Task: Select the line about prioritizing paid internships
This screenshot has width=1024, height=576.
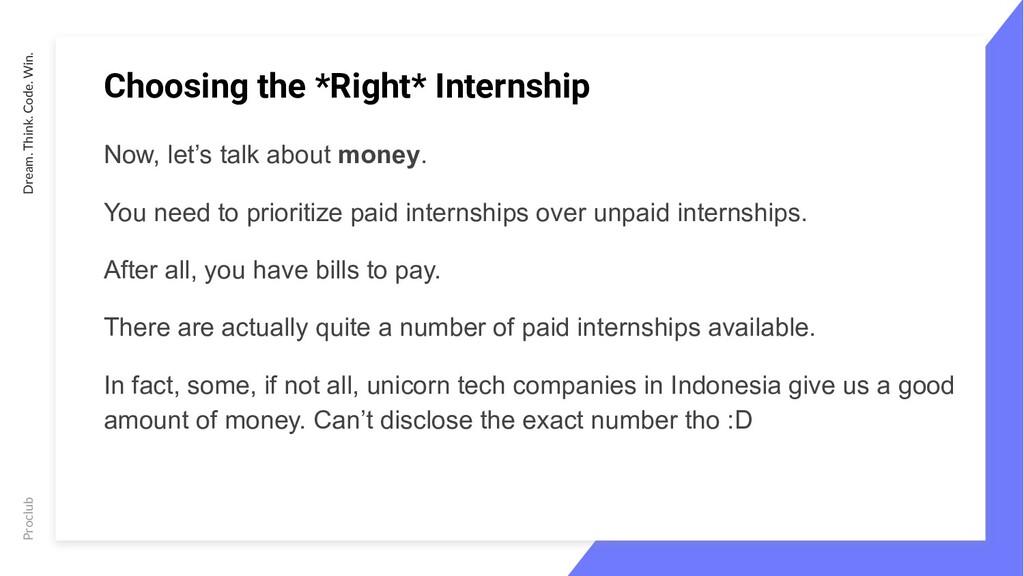Action: 455,213
